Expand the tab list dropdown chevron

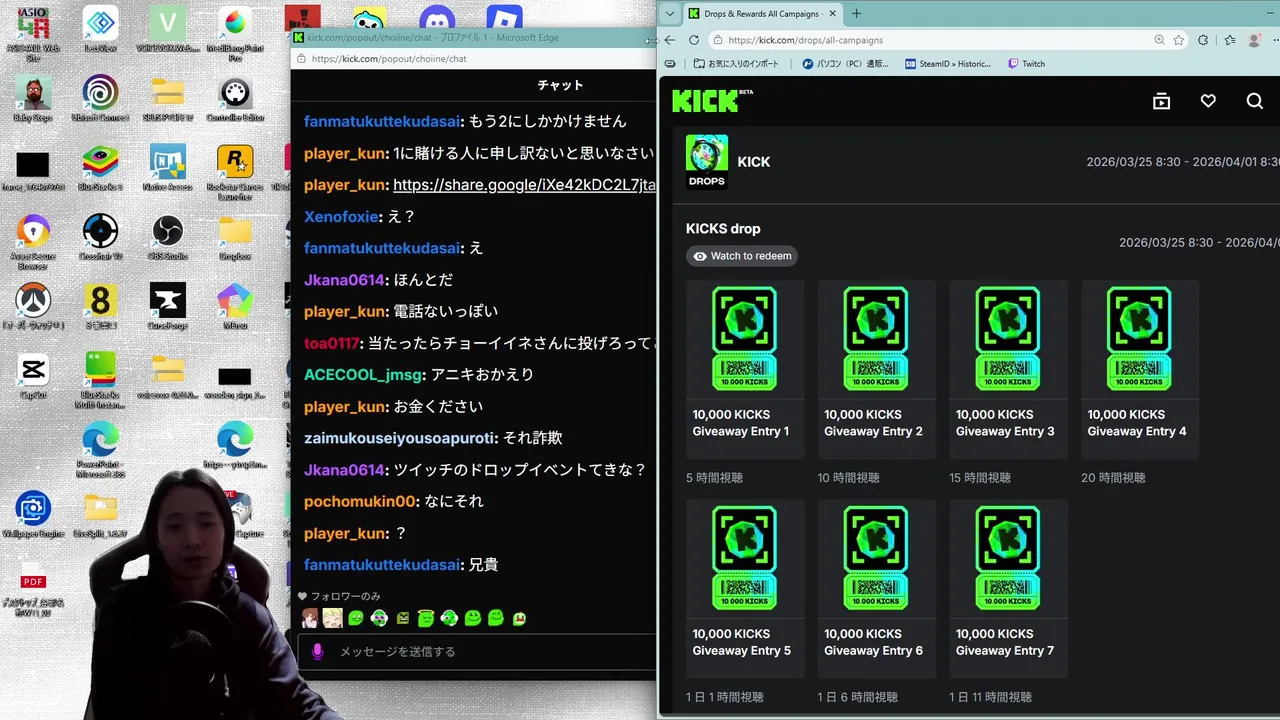(x=670, y=14)
